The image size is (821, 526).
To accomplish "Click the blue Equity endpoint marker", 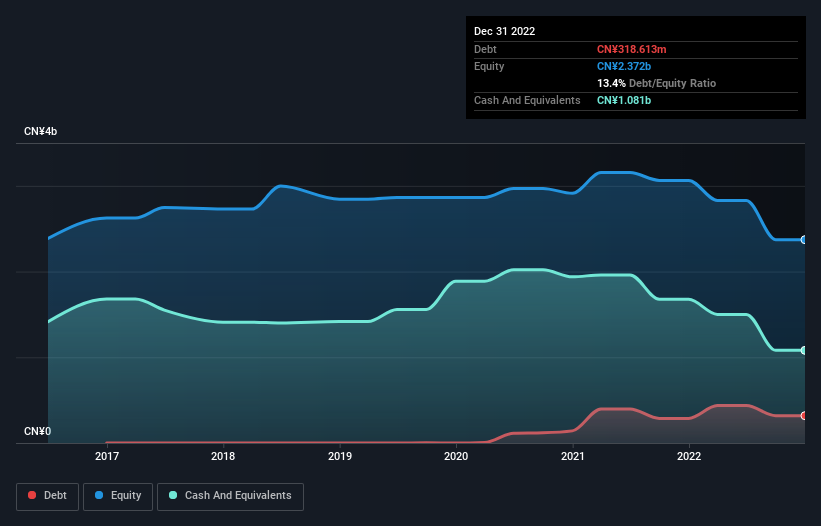I will tap(804, 240).
